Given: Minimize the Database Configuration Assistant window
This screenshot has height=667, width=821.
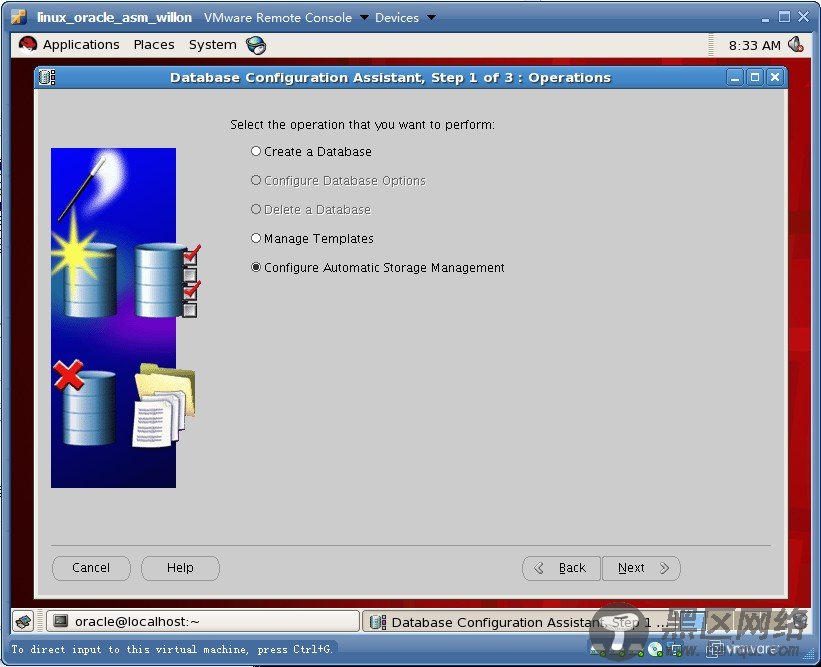Looking at the screenshot, I should tap(735, 78).
